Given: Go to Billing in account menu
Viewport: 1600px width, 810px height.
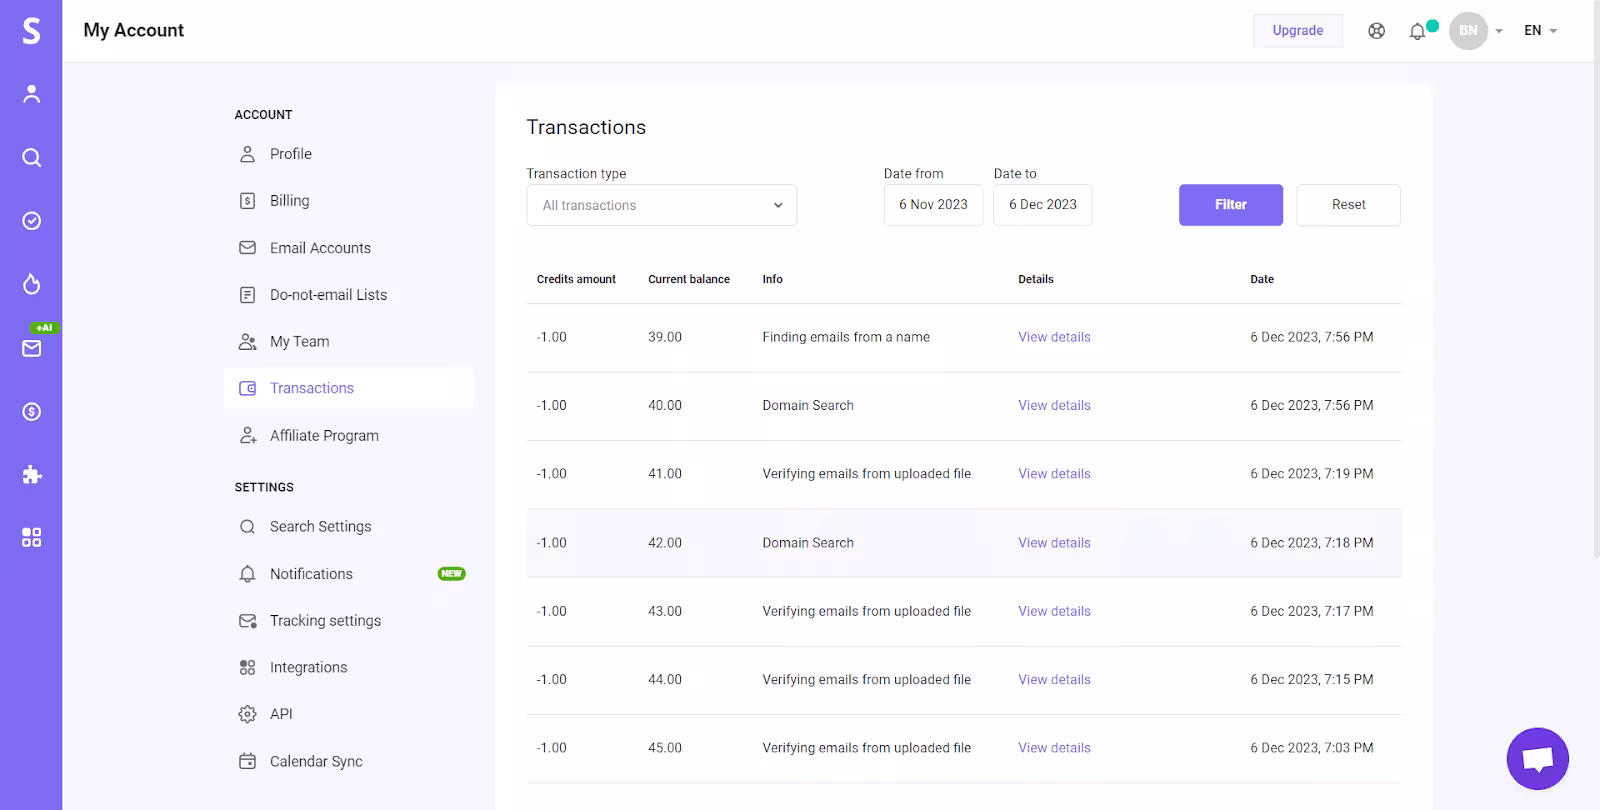Looking at the screenshot, I should [289, 201].
